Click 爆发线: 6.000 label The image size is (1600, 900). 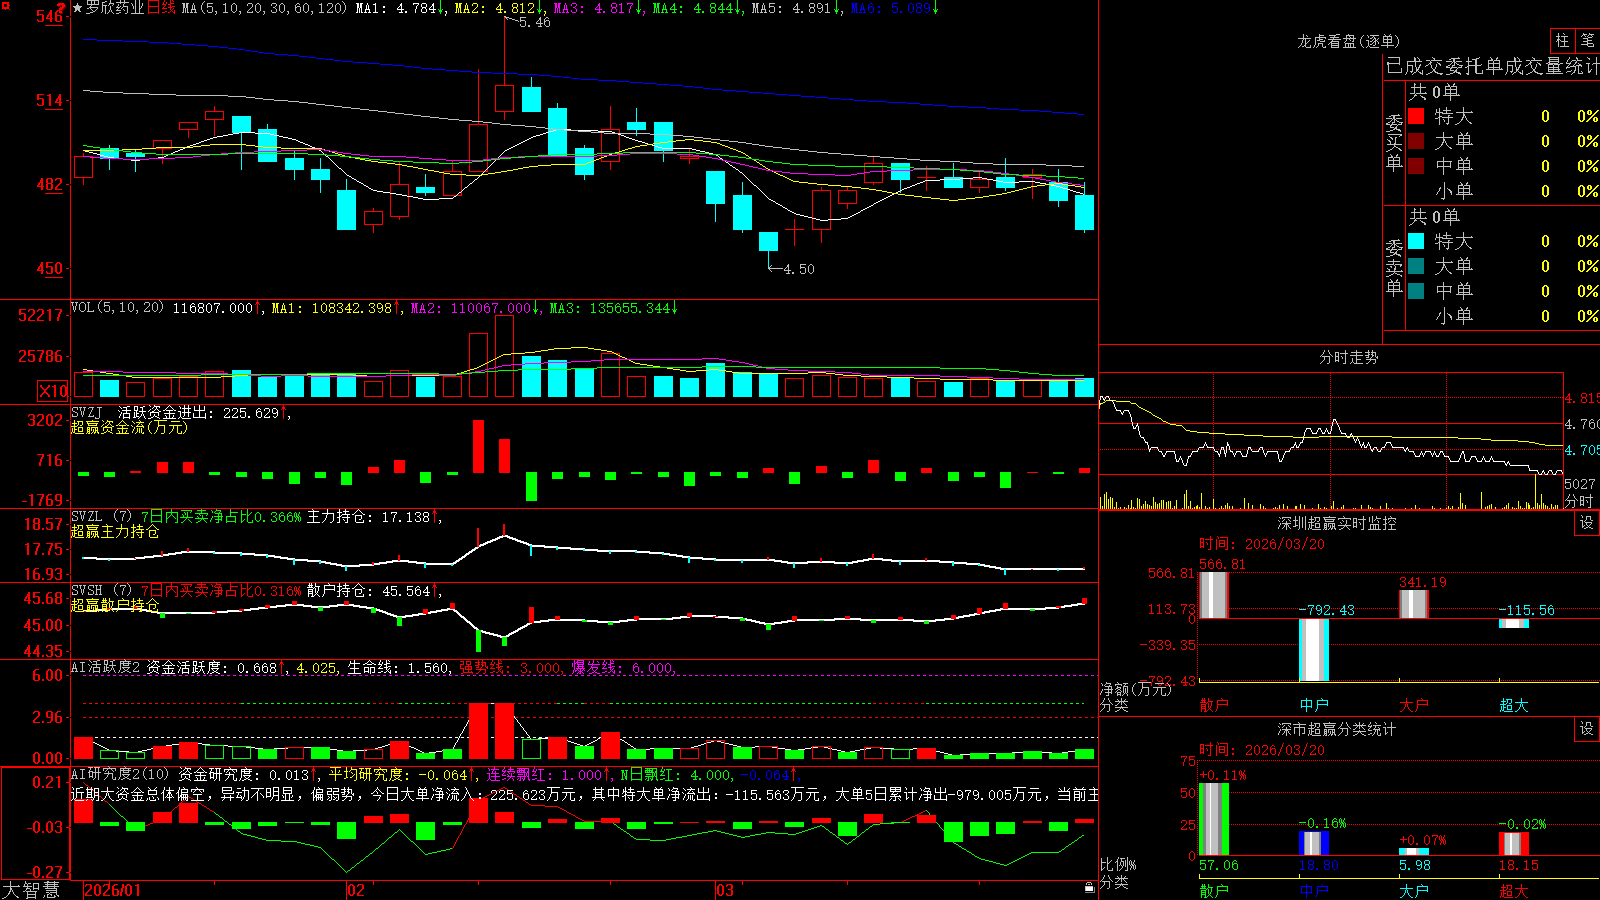[623, 668]
